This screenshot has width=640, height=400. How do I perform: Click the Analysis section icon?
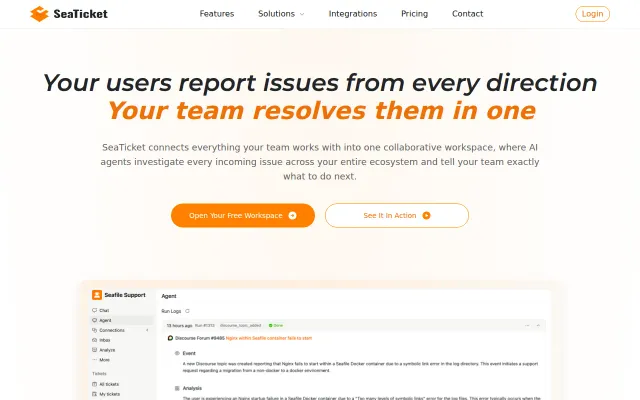177,388
